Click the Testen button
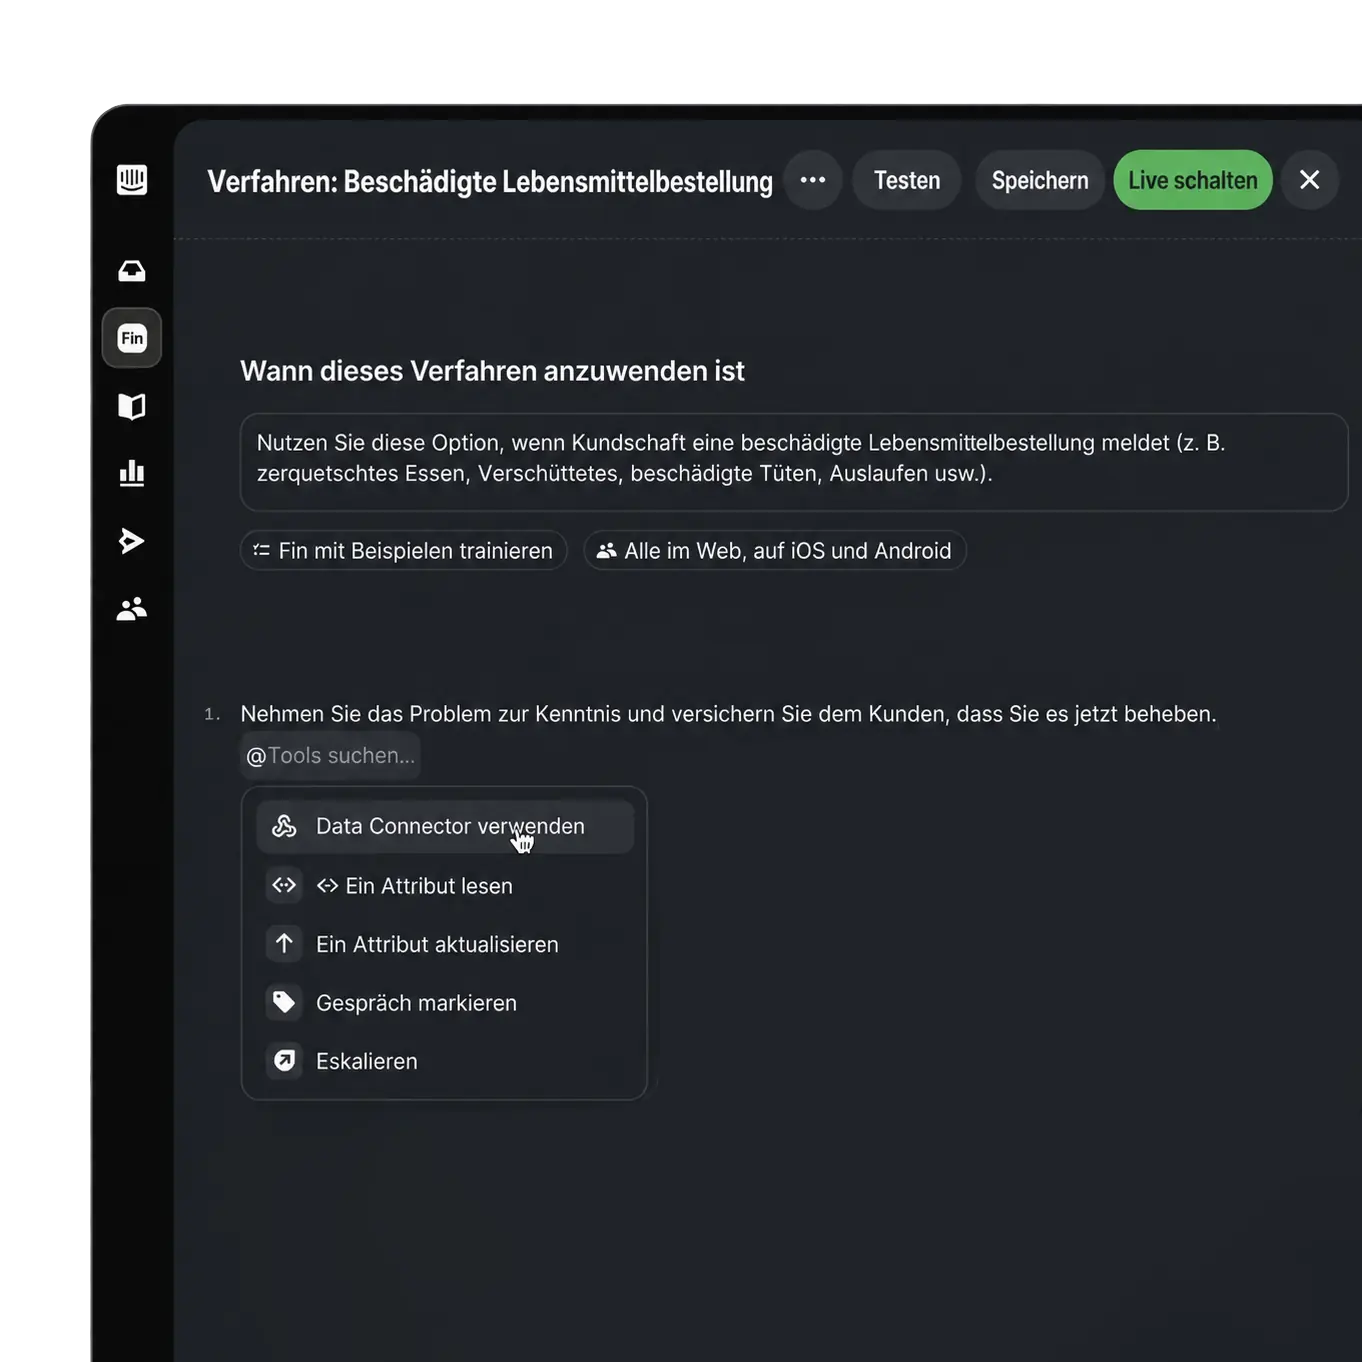The width and height of the screenshot is (1362, 1362). pos(907,180)
